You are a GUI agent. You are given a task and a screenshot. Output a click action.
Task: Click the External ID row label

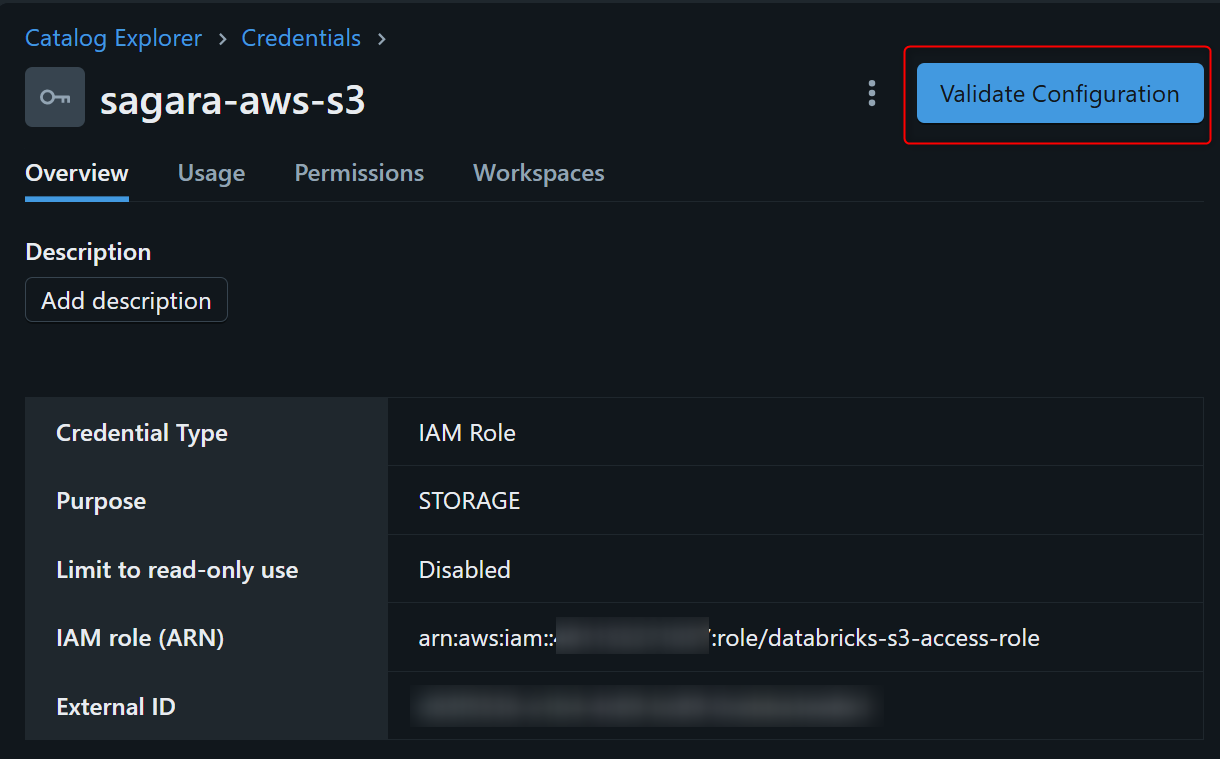[116, 707]
